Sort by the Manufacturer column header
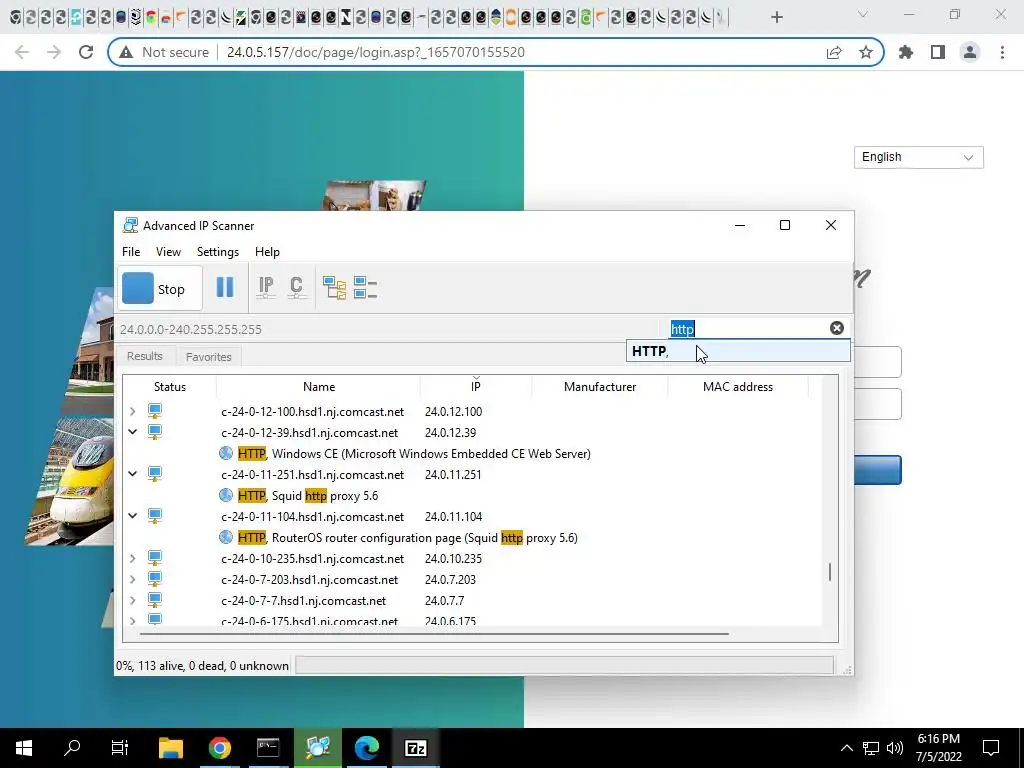Image resolution: width=1024 pixels, height=768 pixels. click(600, 387)
